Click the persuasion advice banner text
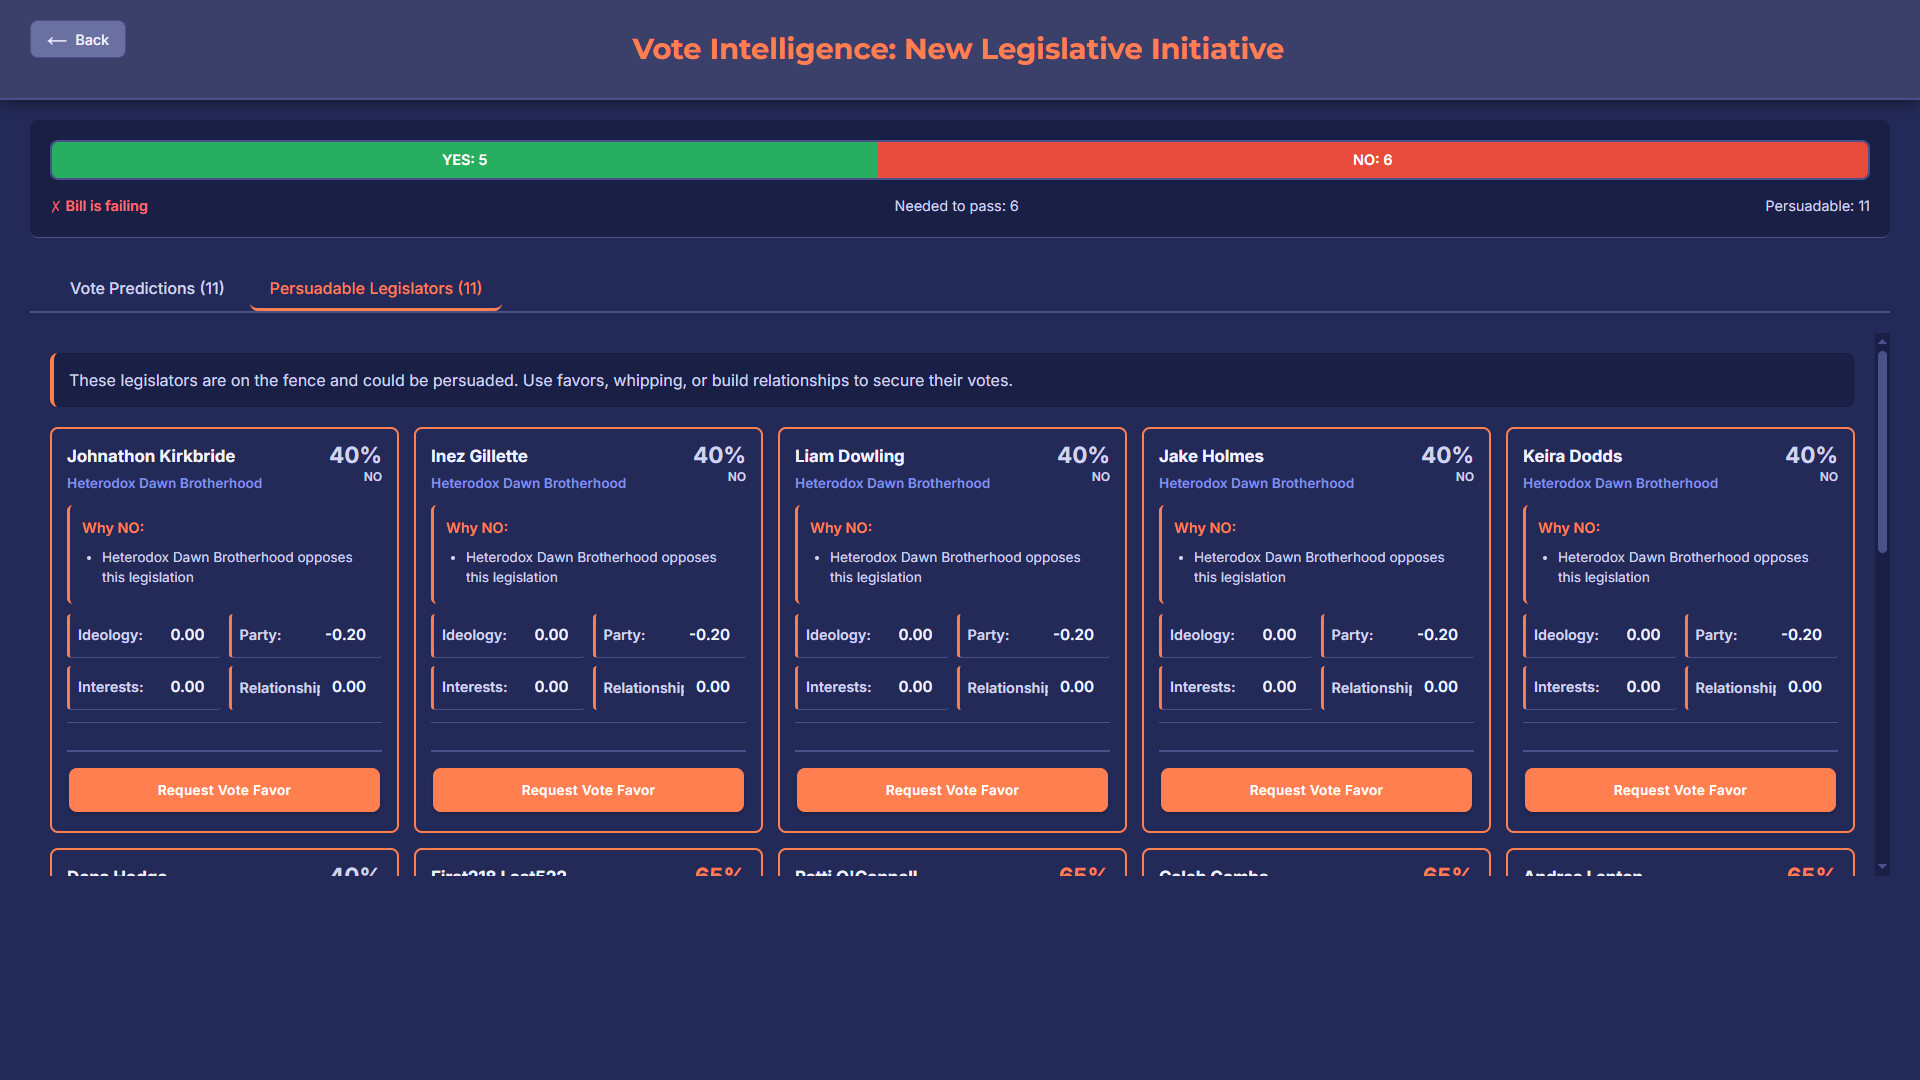This screenshot has width=1920, height=1080. coord(541,380)
